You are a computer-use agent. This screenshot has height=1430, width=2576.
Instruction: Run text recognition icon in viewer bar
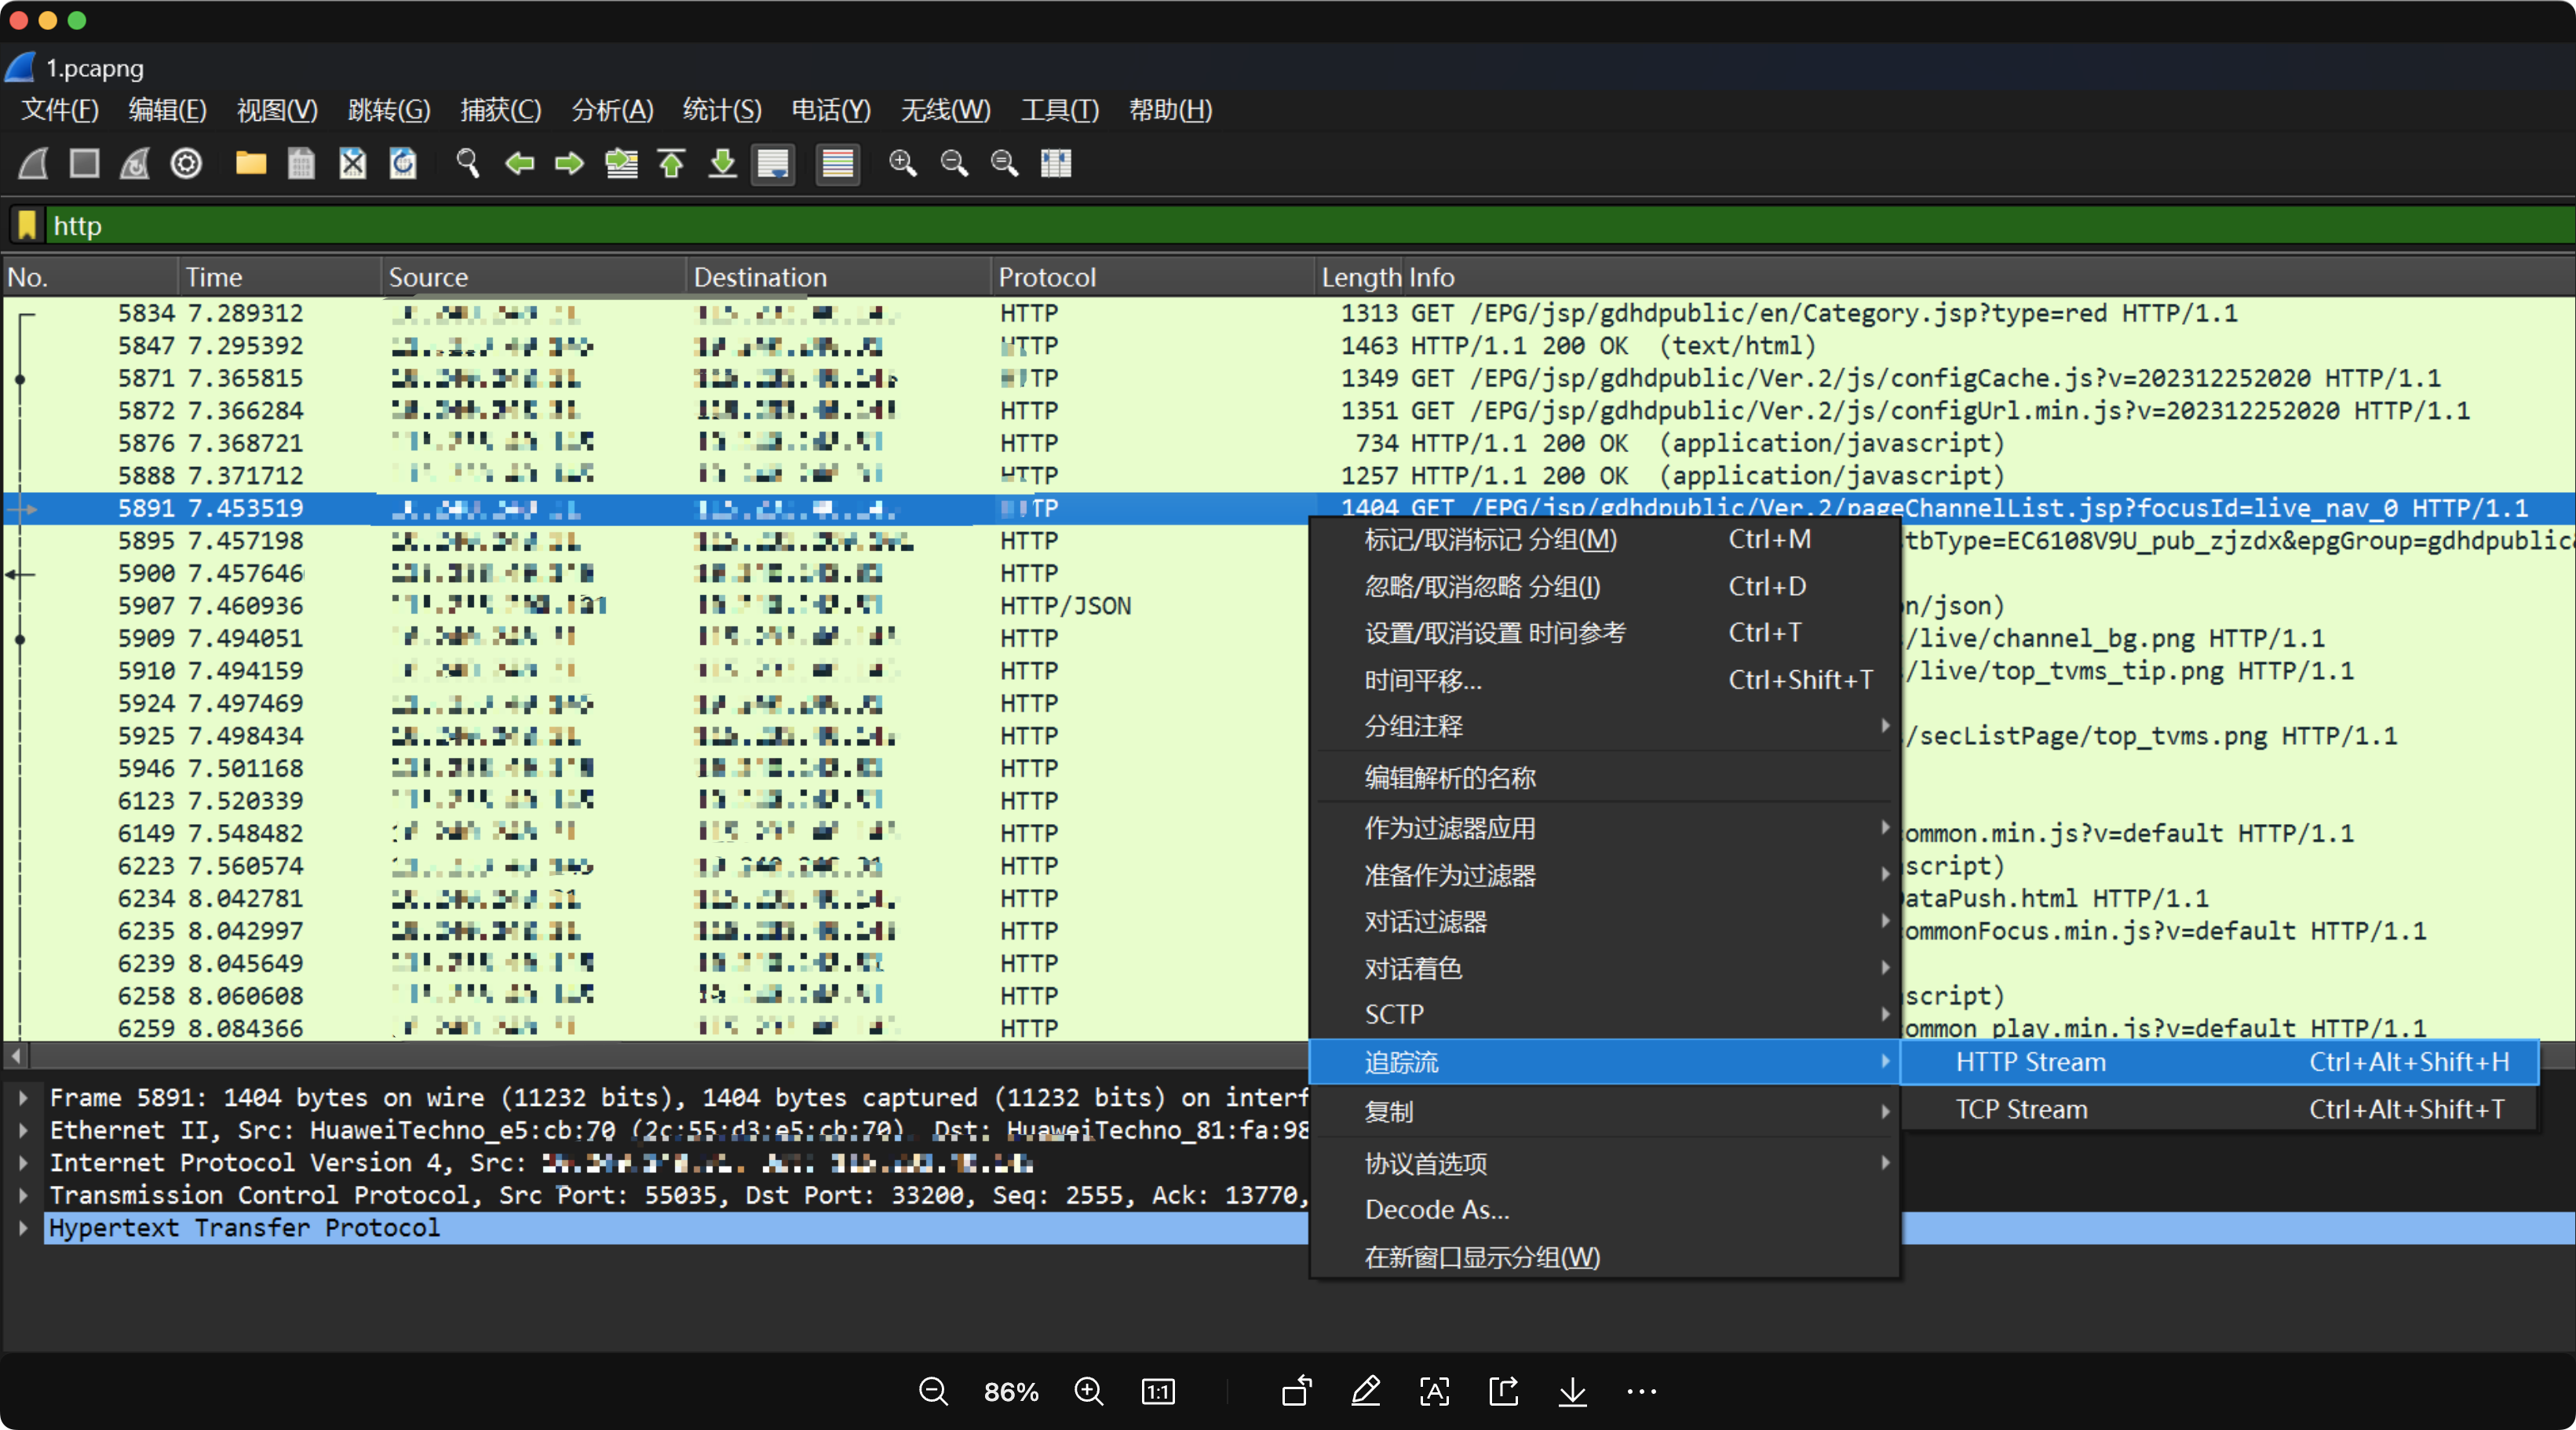[x=1434, y=1391]
